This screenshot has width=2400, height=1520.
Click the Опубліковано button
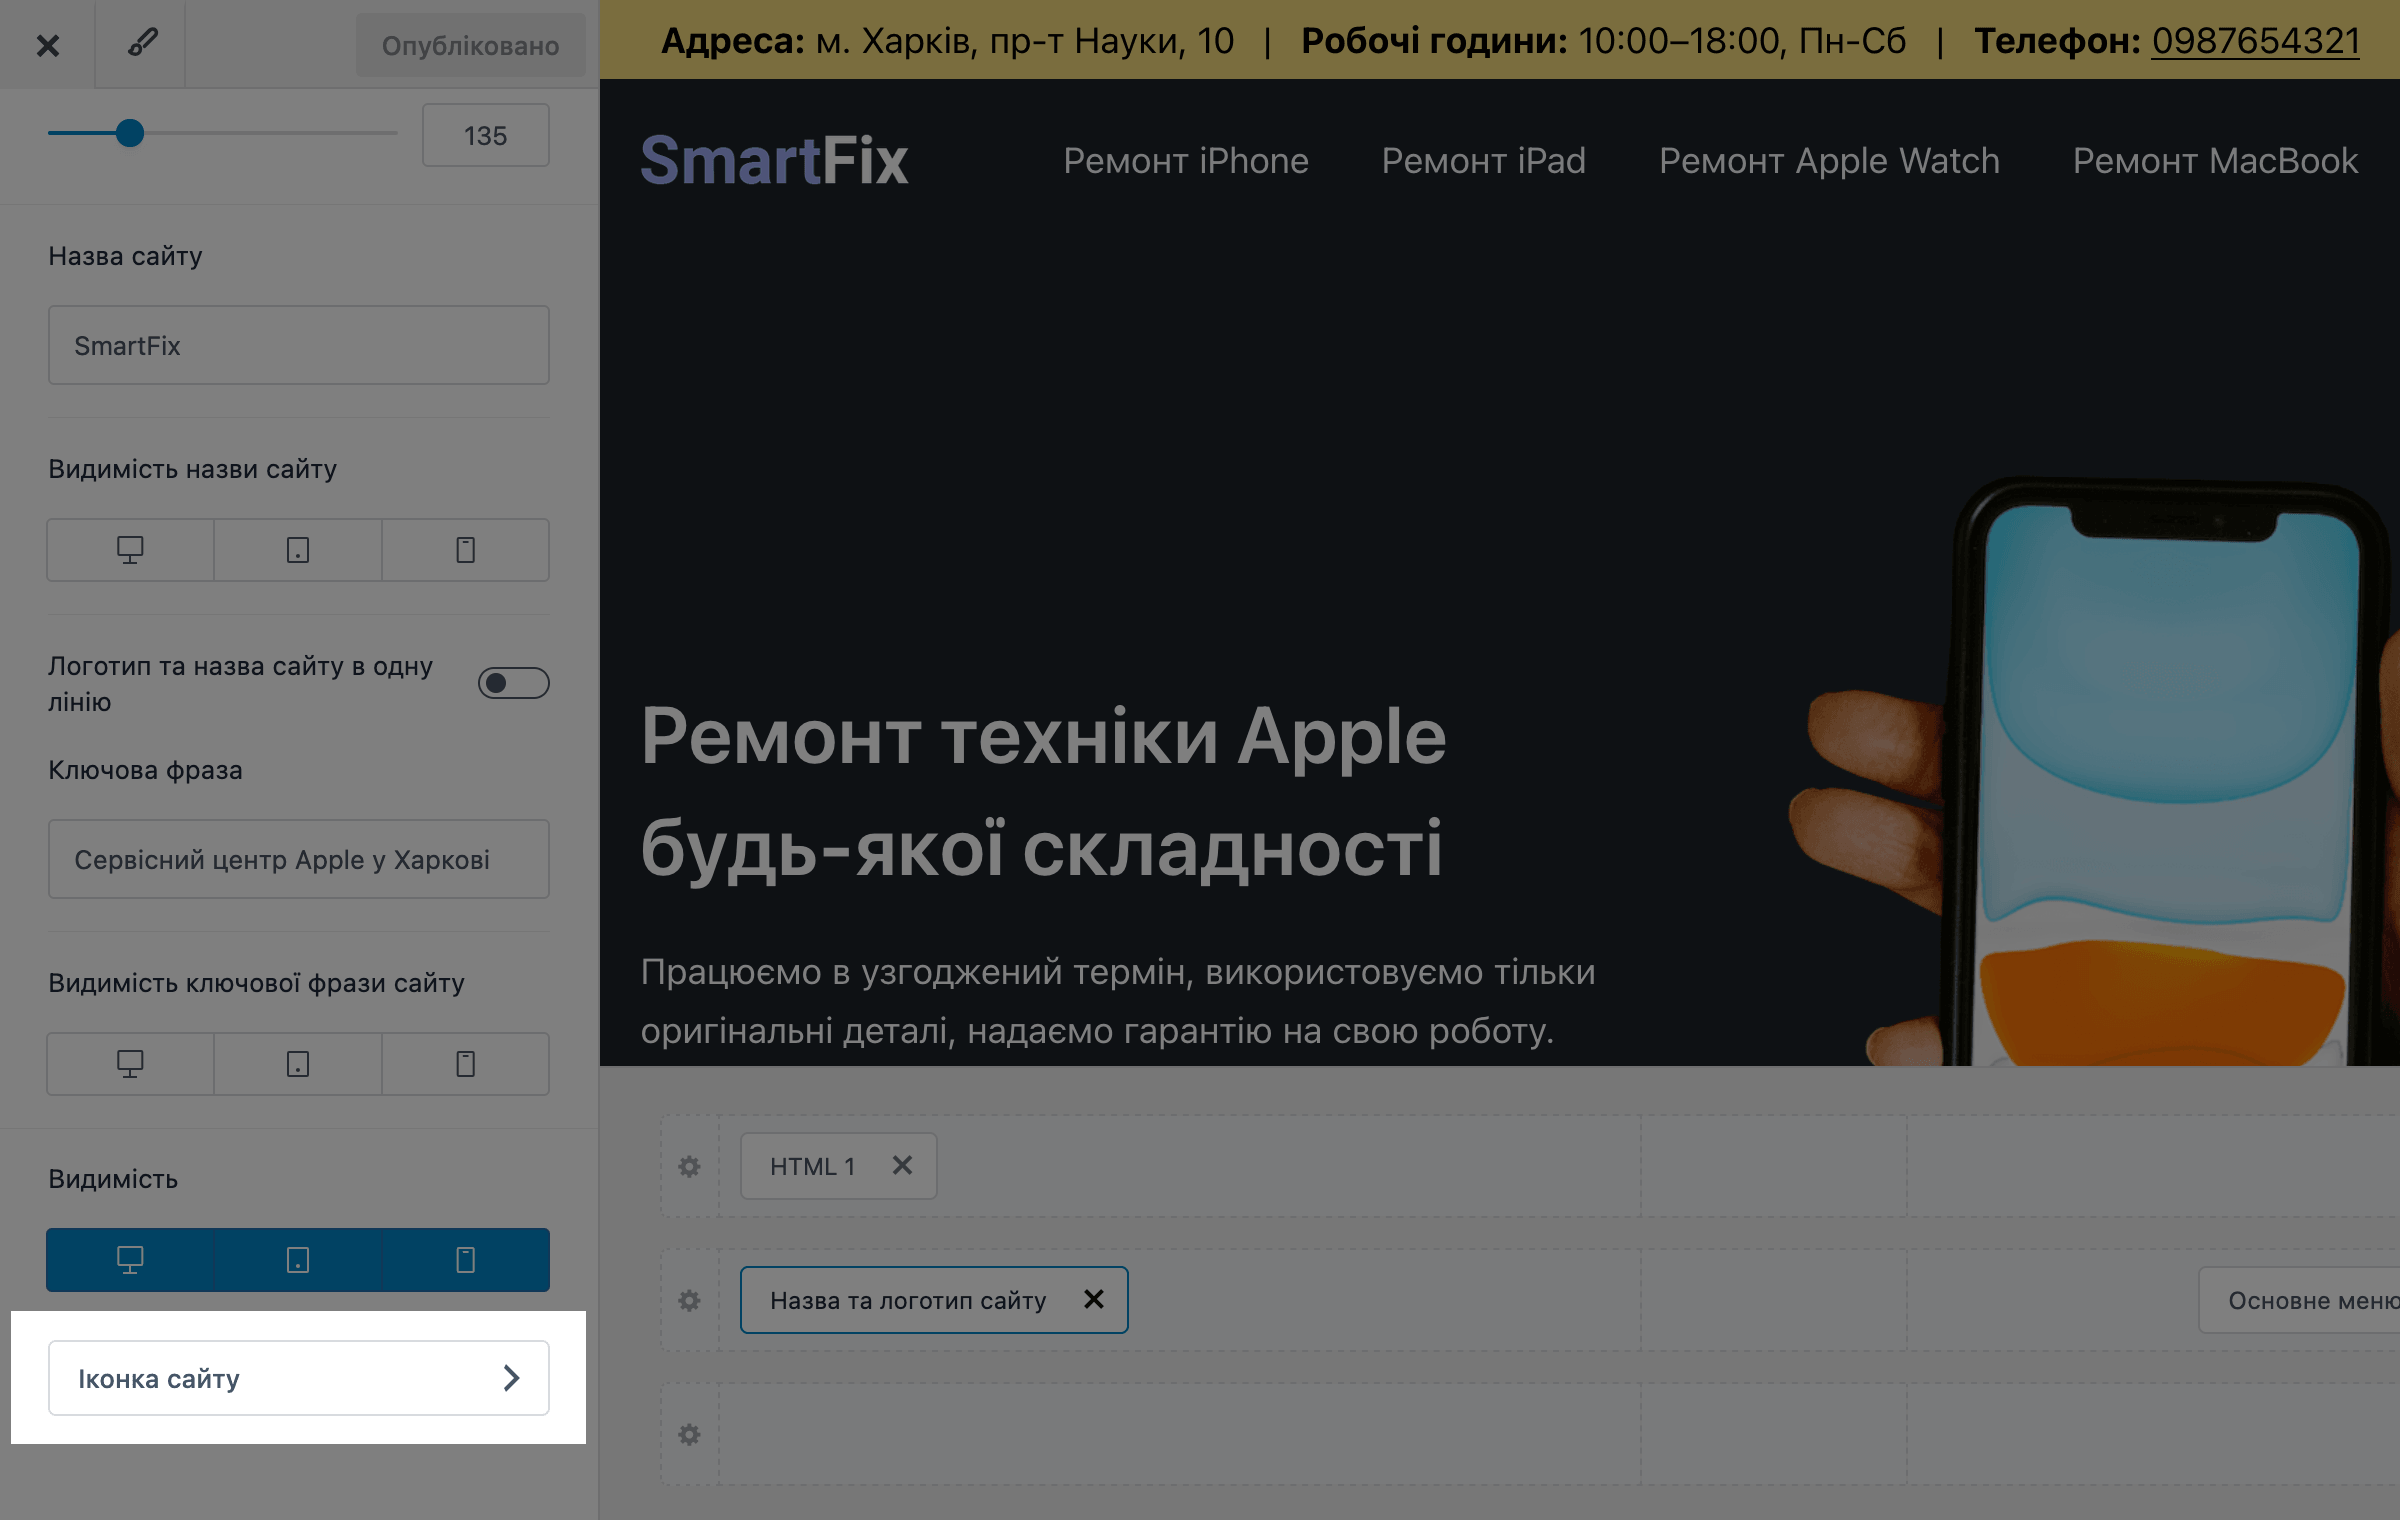pyautogui.click(x=470, y=45)
